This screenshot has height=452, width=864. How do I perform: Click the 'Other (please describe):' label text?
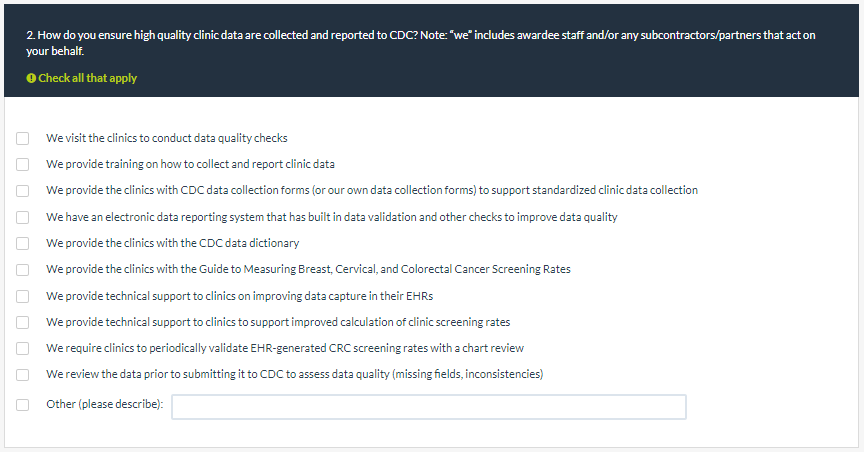click(x=105, y=405)
